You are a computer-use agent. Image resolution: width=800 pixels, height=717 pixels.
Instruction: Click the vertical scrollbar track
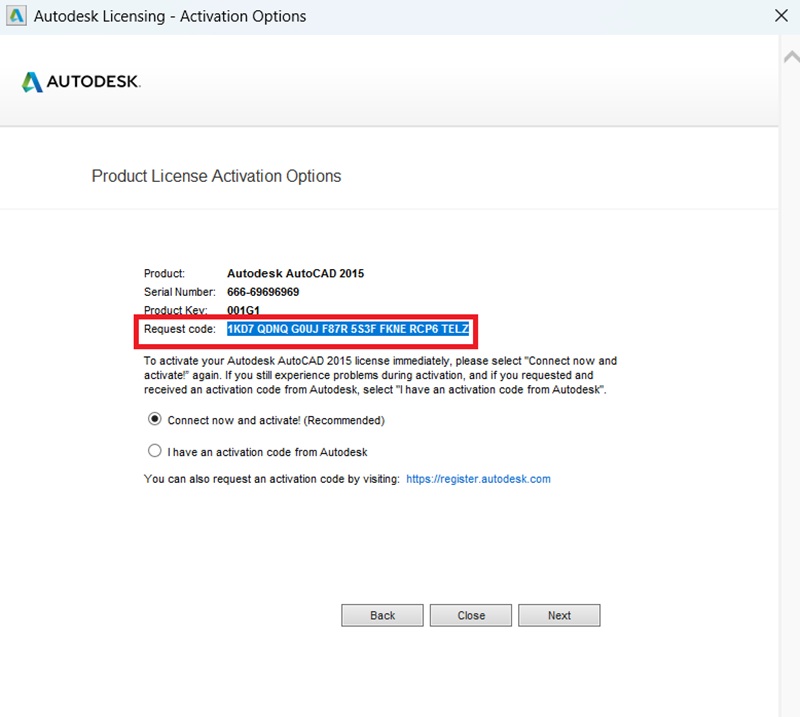point(790,400)
